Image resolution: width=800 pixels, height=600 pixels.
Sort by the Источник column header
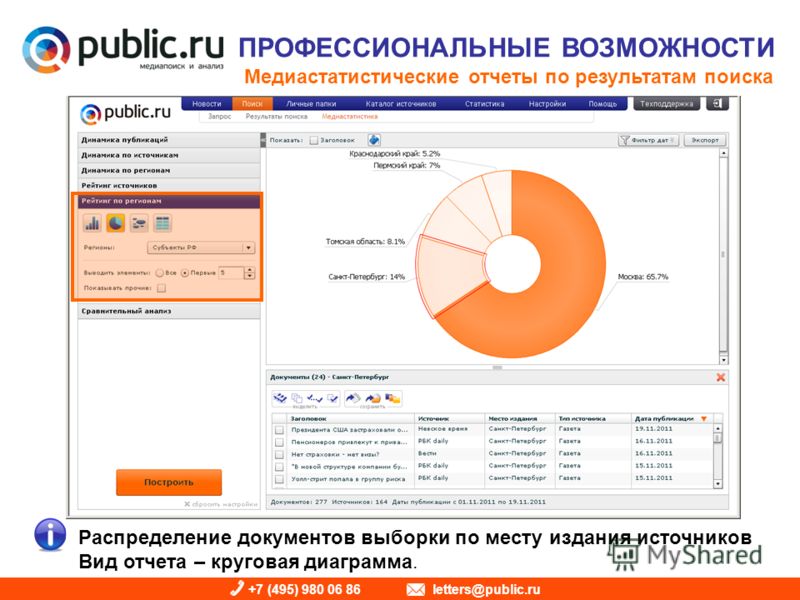coord(449,419)
